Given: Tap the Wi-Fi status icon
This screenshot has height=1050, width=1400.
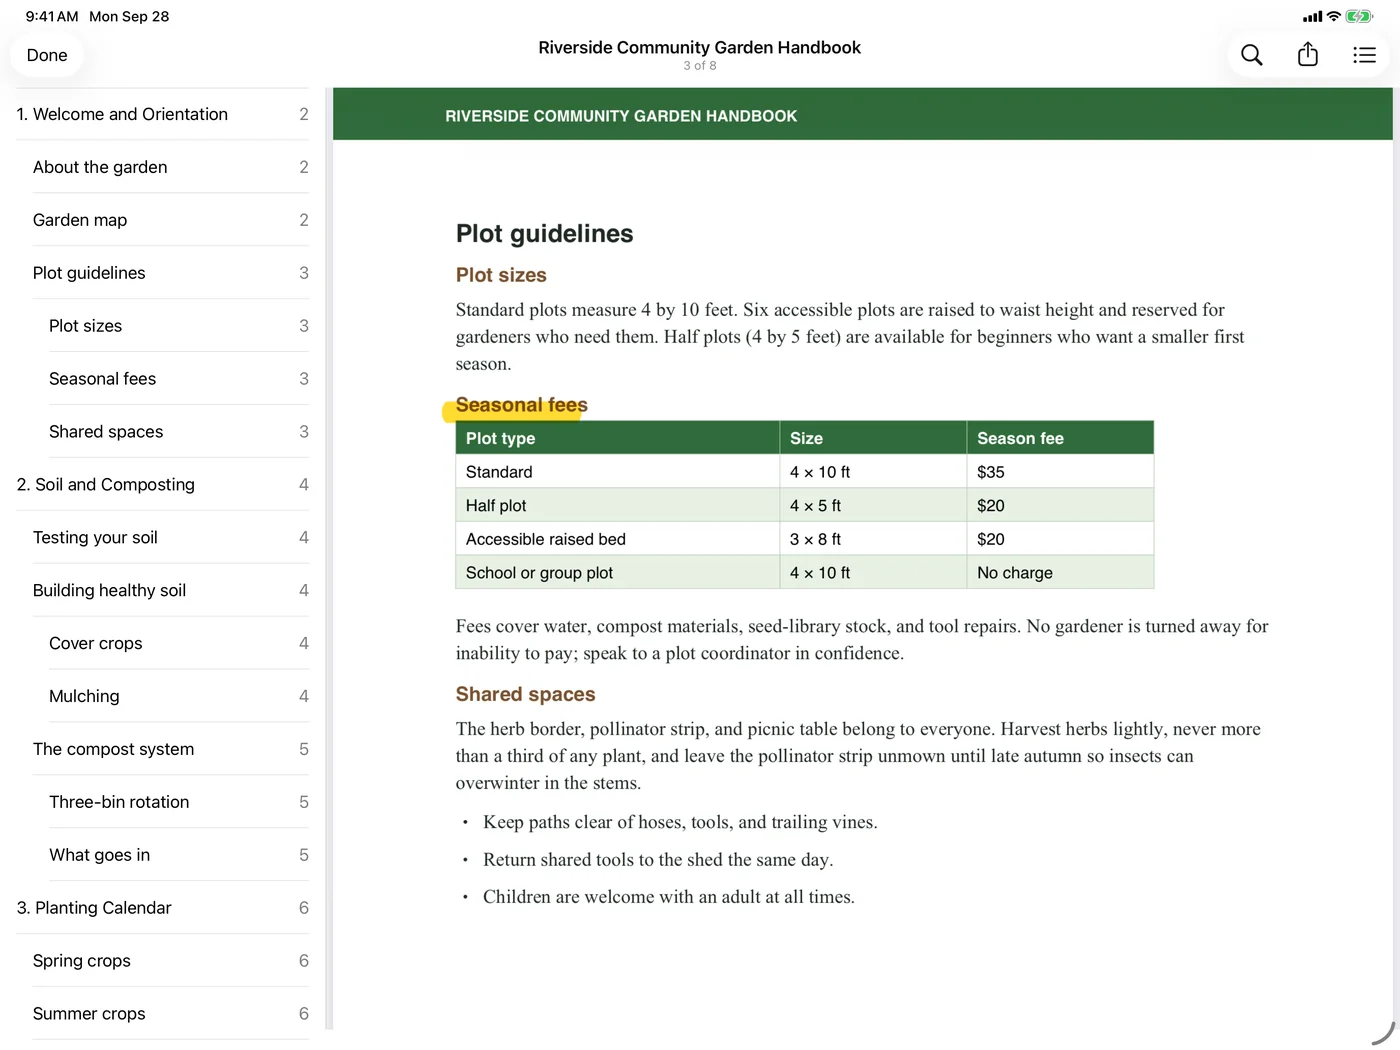Looking at the screenshot, I should point(1334,16).
